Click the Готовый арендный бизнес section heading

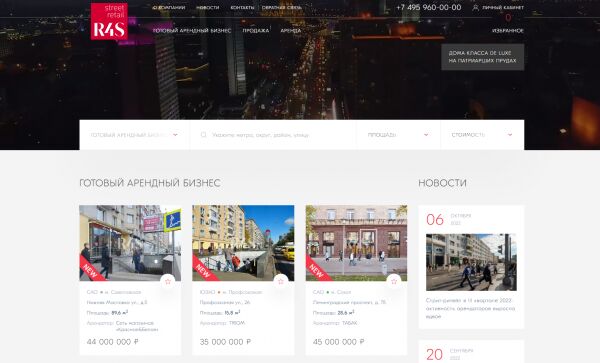point(150,183)
